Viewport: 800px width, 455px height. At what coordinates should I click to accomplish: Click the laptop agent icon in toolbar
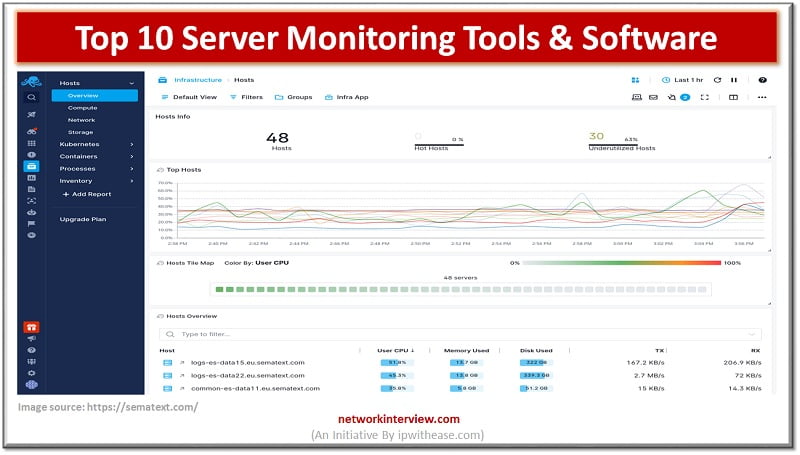pyautogui.click(x=637, y=97)
